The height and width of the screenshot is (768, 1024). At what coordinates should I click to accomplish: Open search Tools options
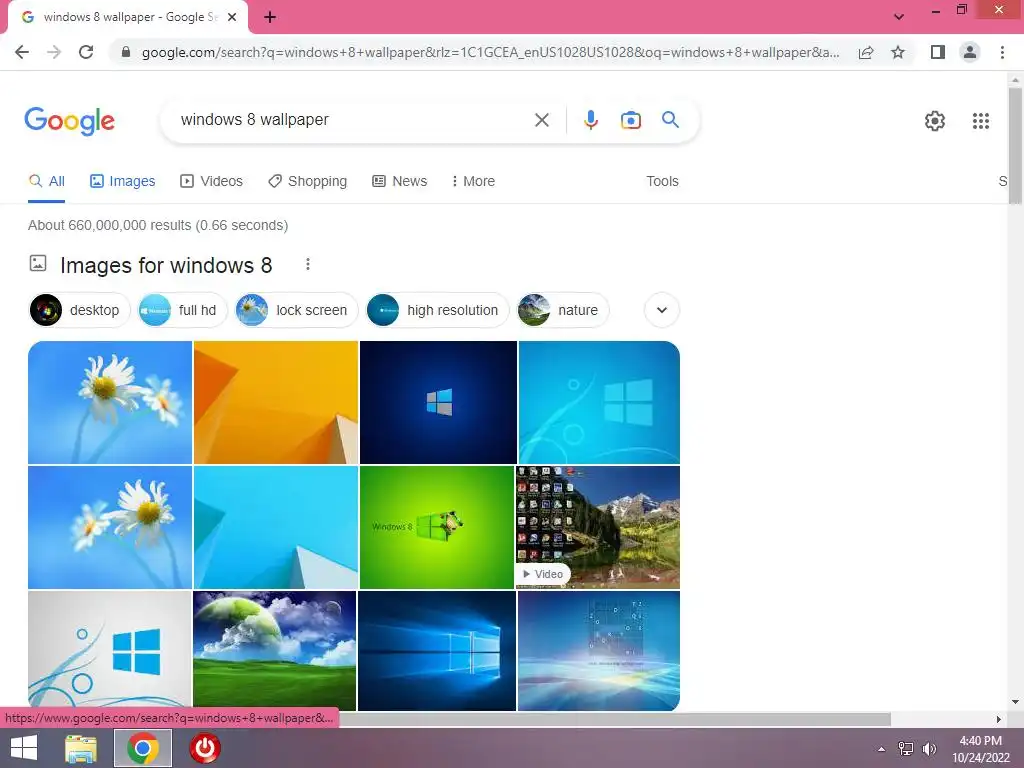[662, 182]
